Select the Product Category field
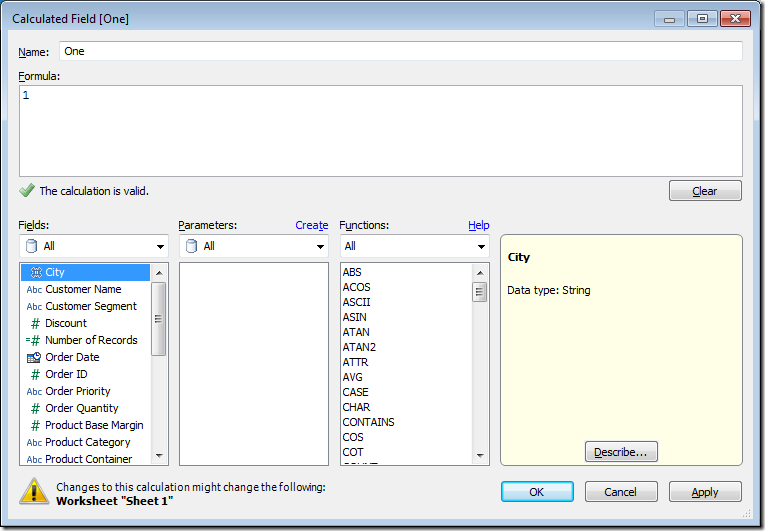 [85, 442]
